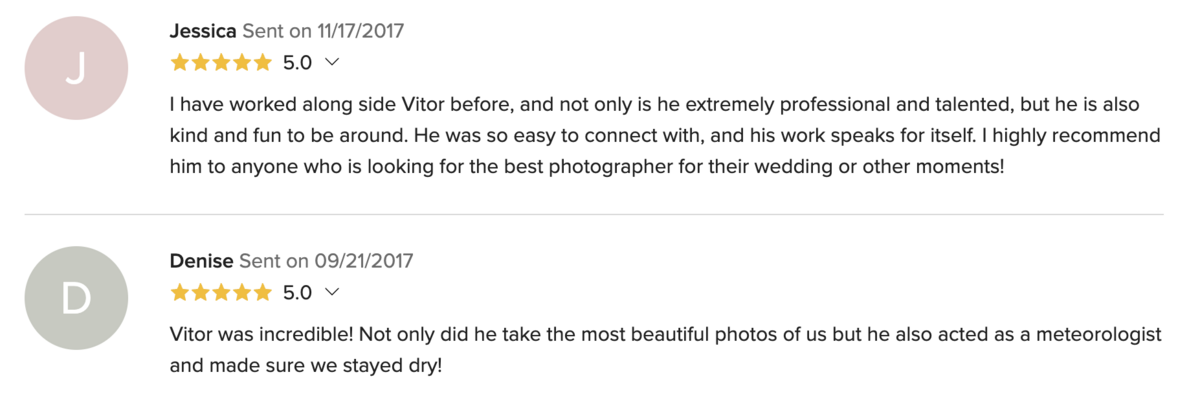Expand Denise's rating breakdown chevron
Viewport: 1200px width, 403px height.
(x=333, y=293)
